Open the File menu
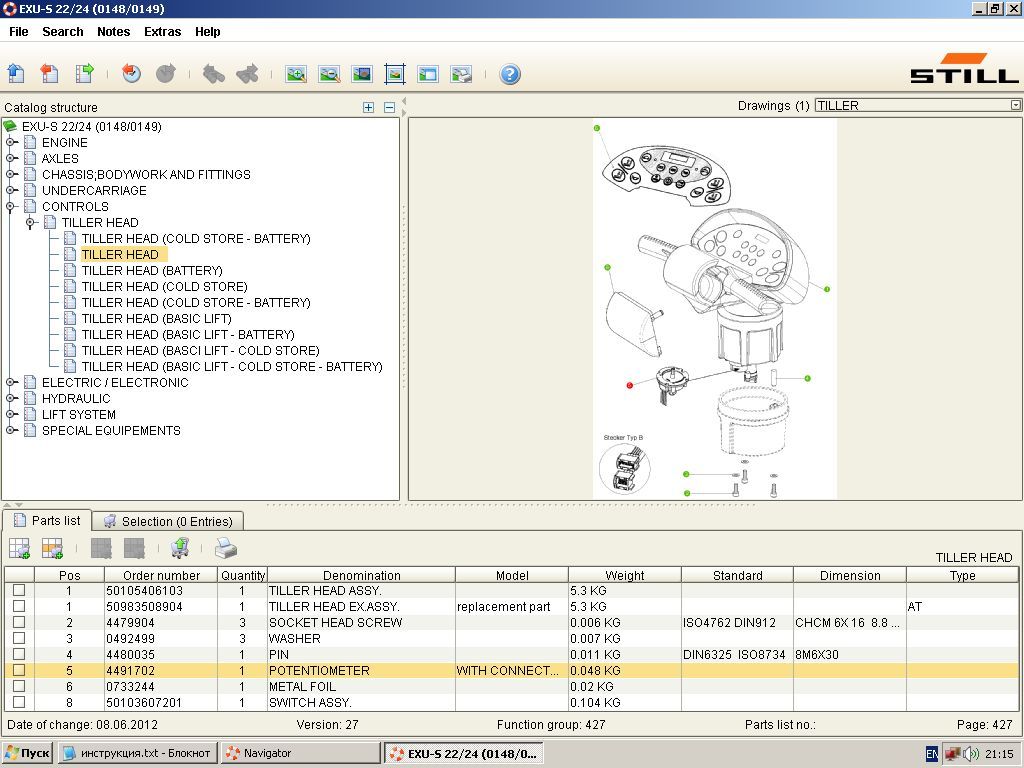 [x=19, y=31]
